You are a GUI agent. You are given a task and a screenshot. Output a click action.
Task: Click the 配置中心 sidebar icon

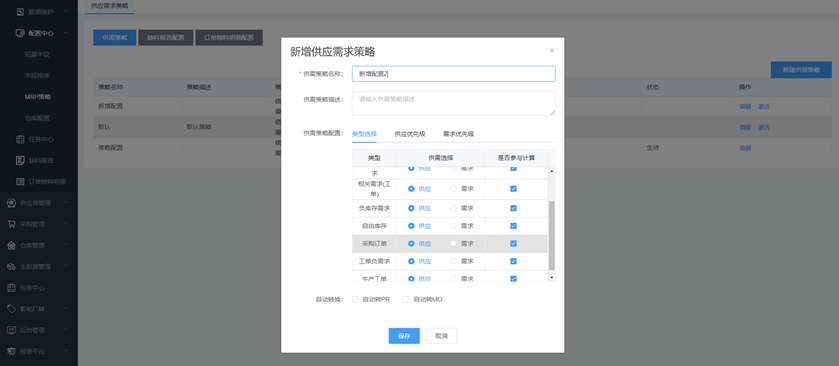point(20,33)
